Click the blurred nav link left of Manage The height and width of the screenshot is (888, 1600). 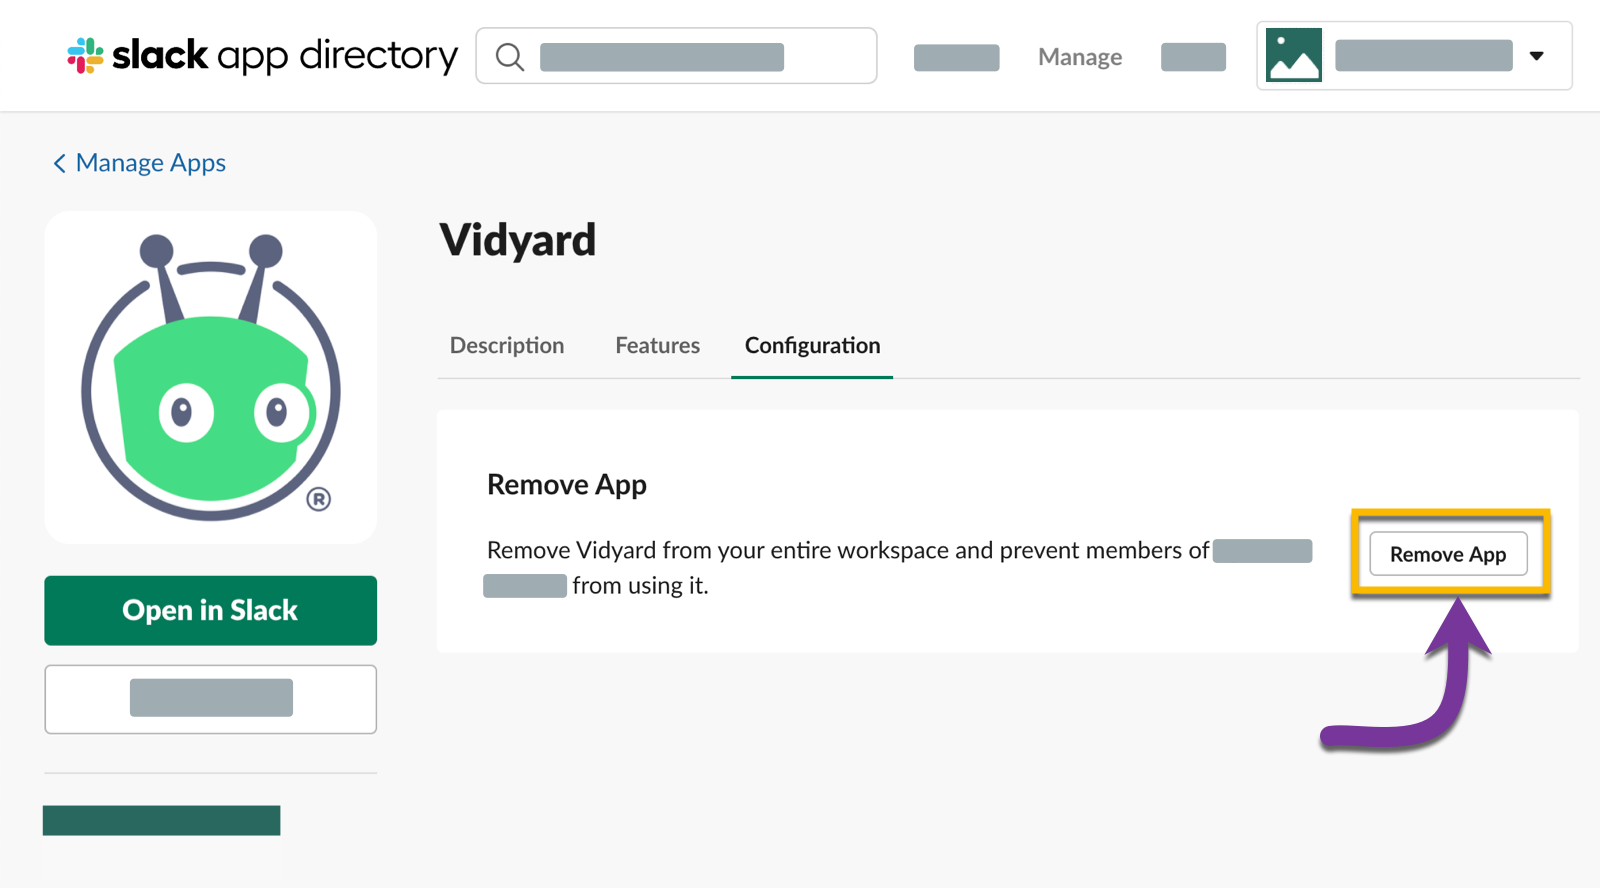pyautogui.click(x=957, y=57)
